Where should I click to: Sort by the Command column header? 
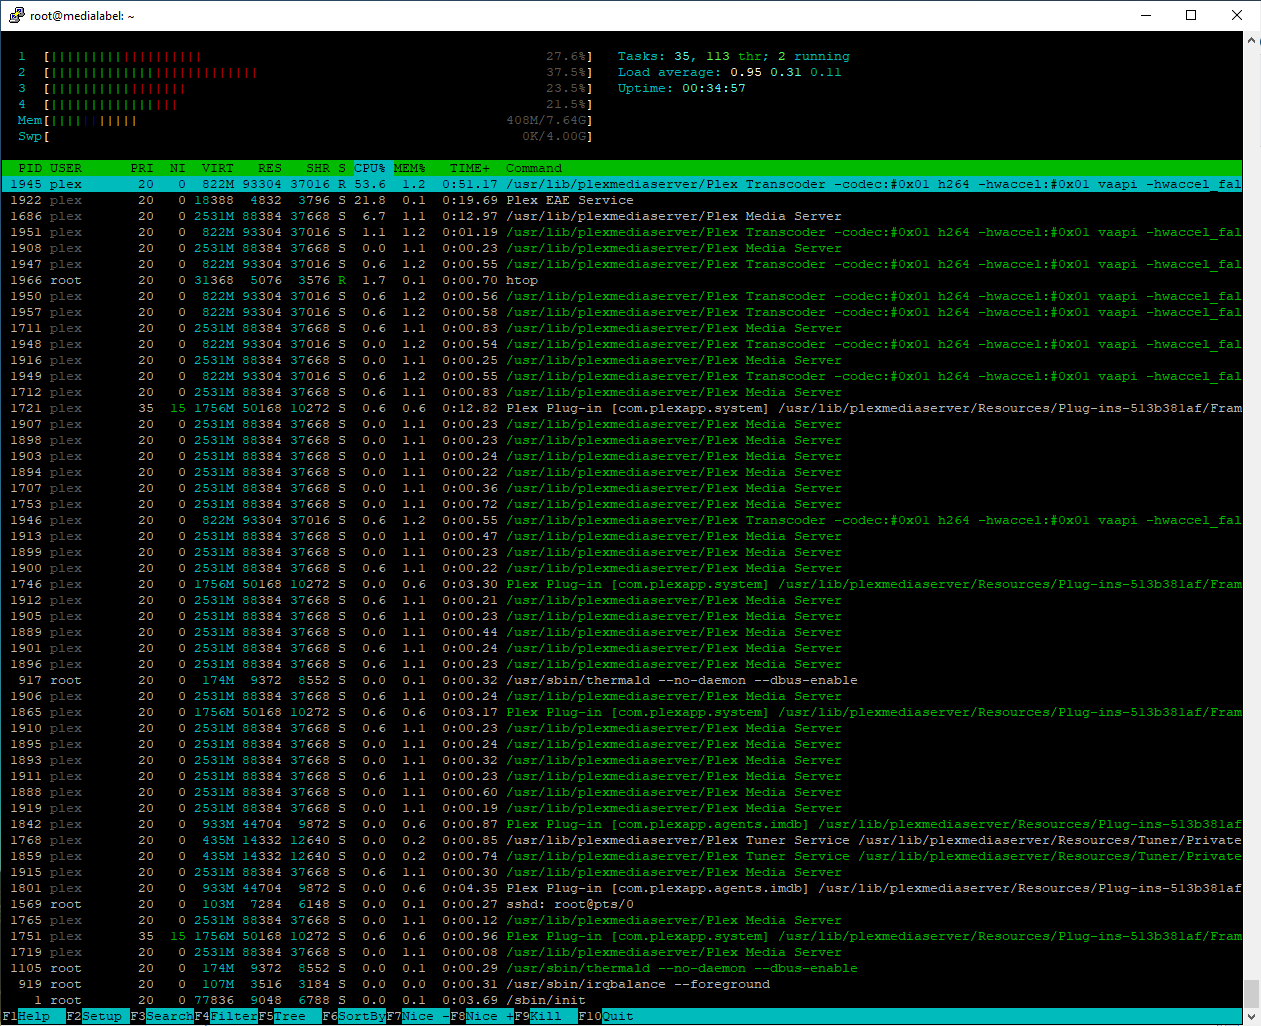(534, 168)
